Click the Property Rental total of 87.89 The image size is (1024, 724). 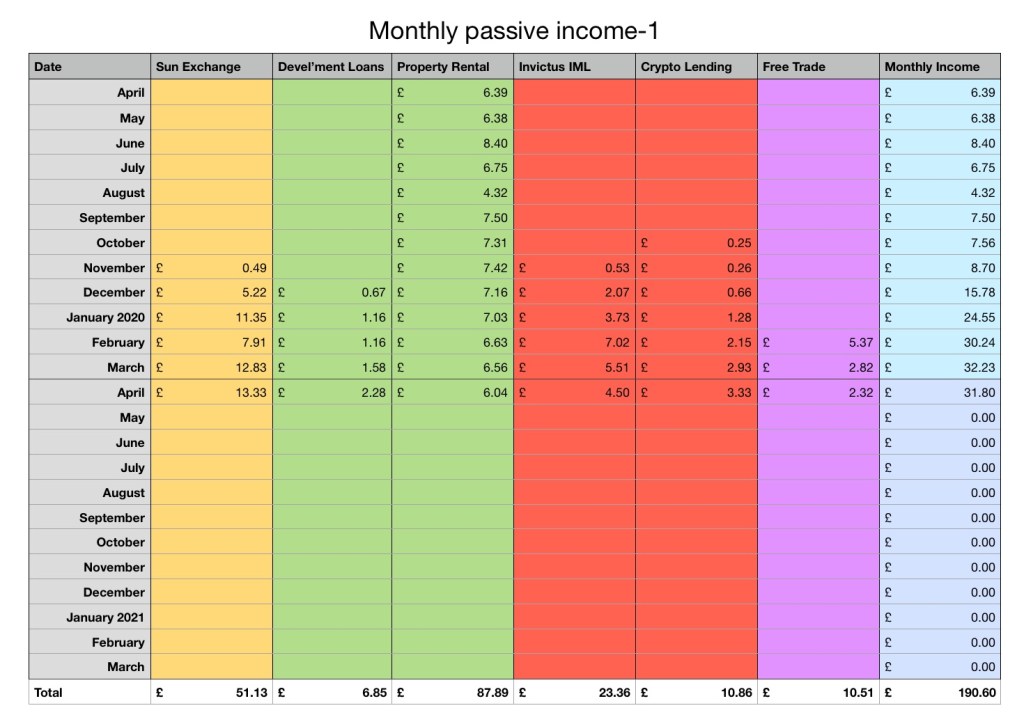click(x=453, y=692)
